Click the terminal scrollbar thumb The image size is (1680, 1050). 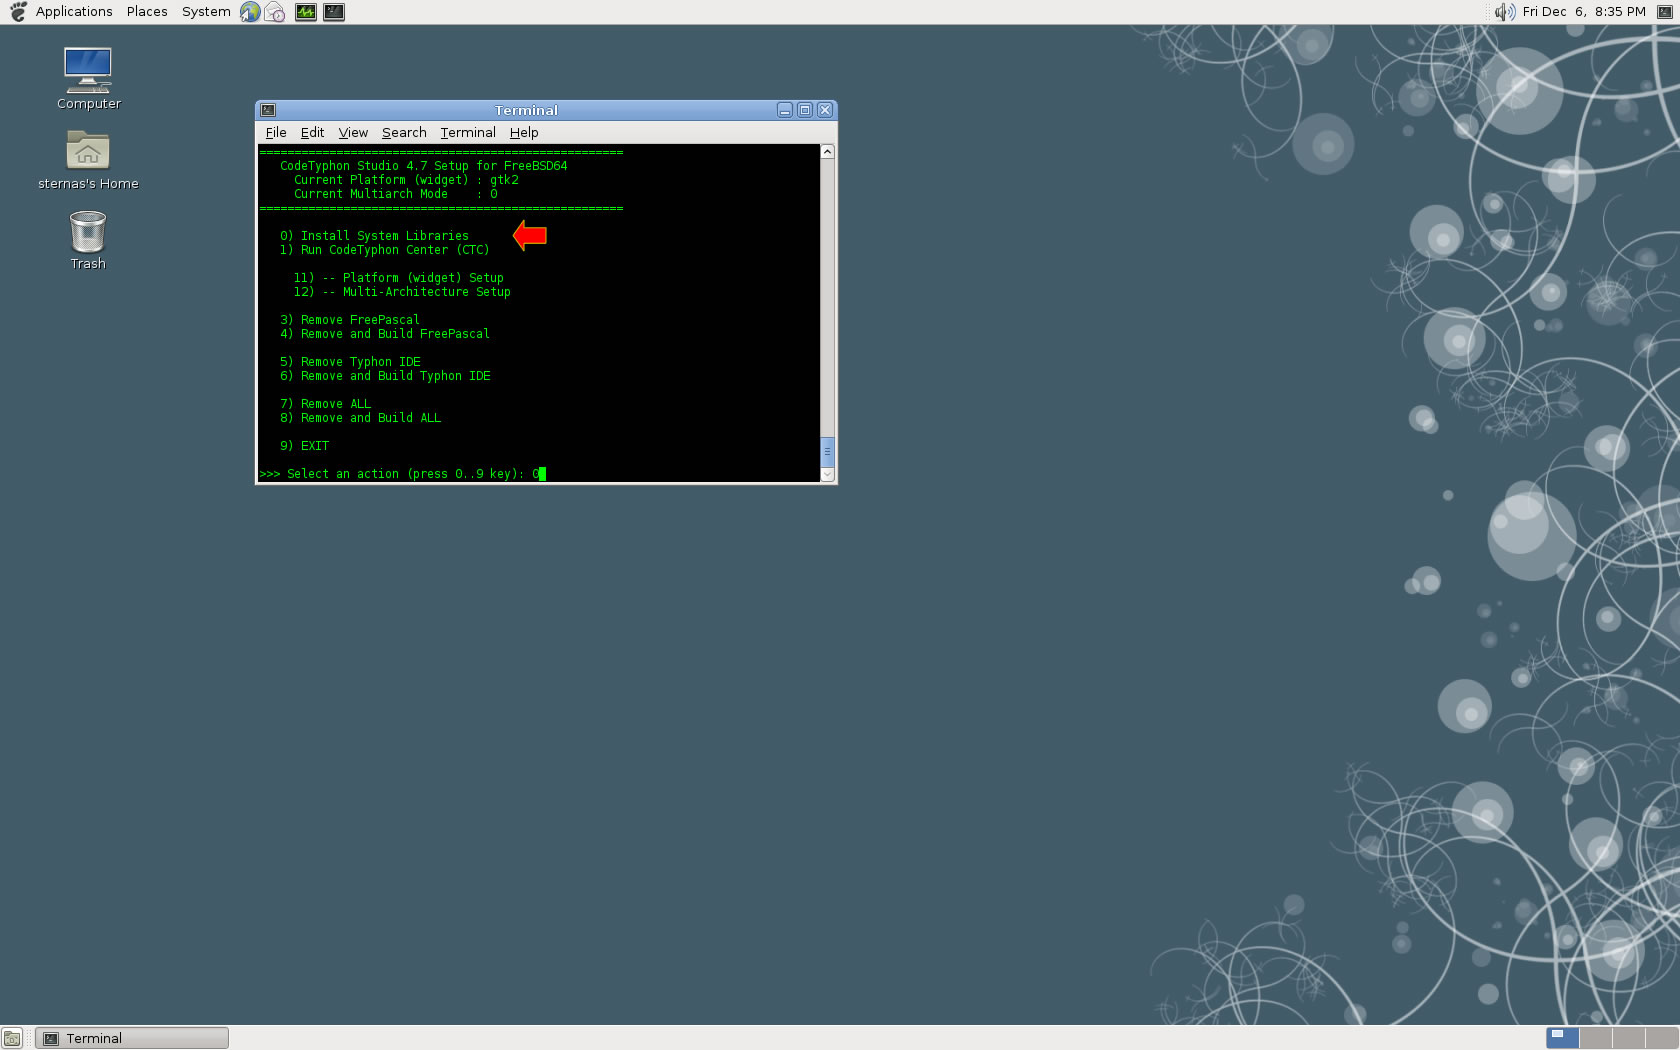pyautogui.click(x=827, y=452)
